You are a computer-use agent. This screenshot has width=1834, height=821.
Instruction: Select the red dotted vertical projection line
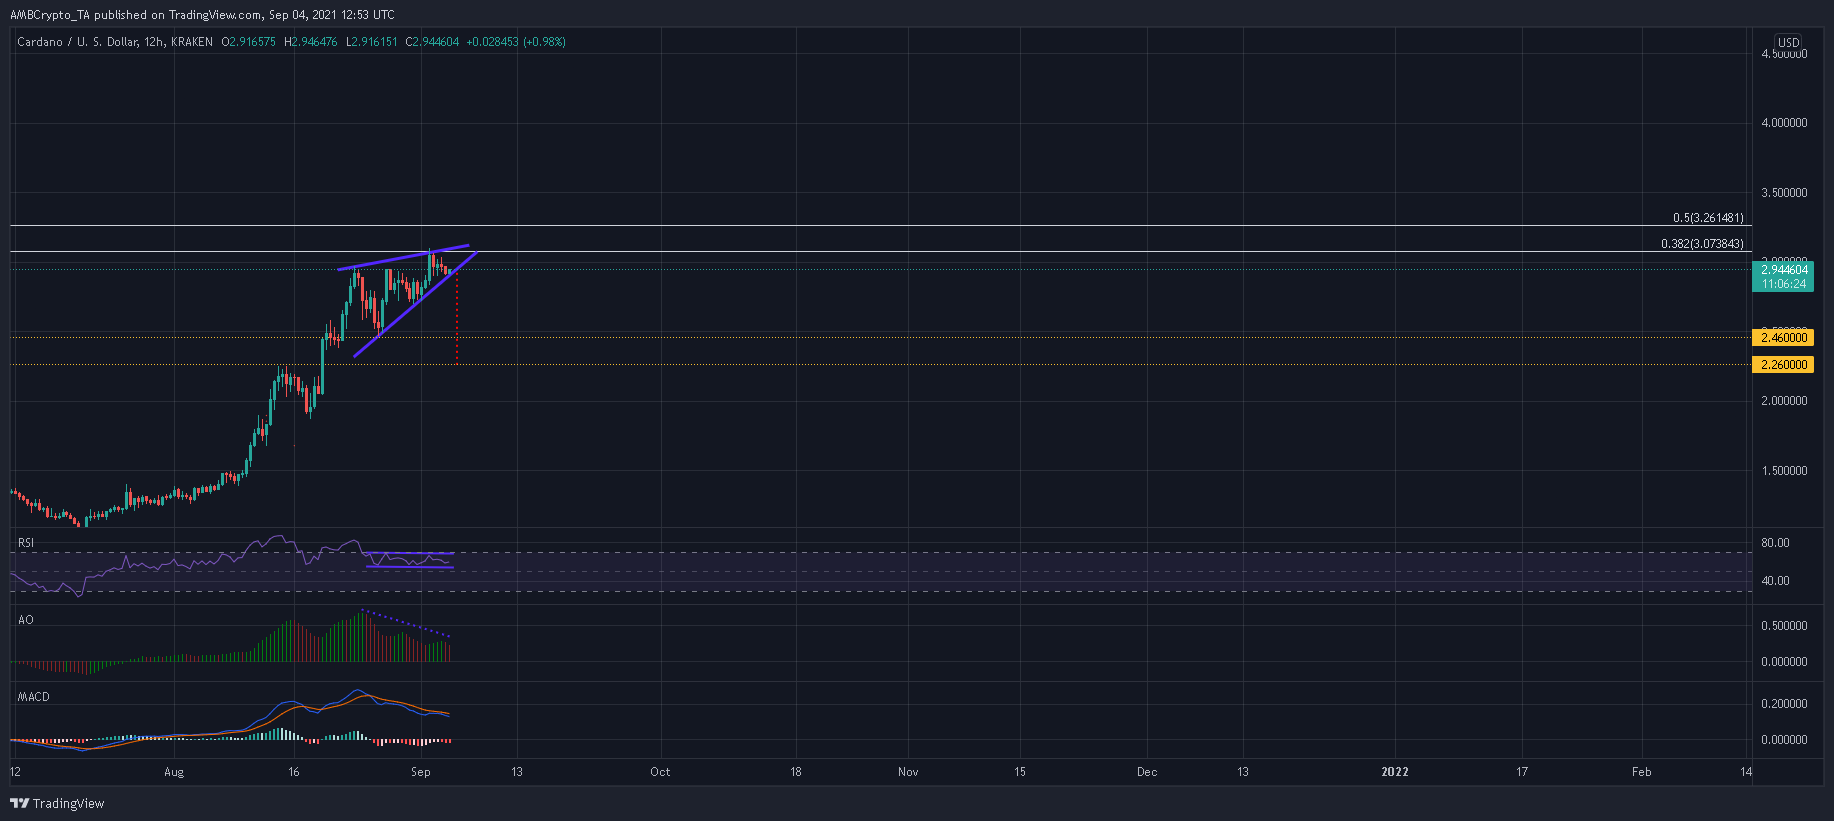pos(457,317)
